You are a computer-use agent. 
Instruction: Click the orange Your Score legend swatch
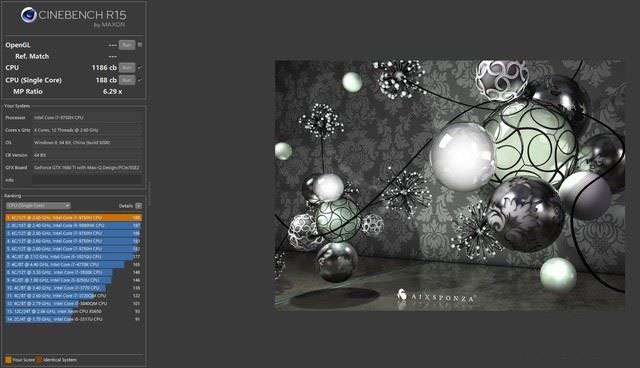point(8,360)
